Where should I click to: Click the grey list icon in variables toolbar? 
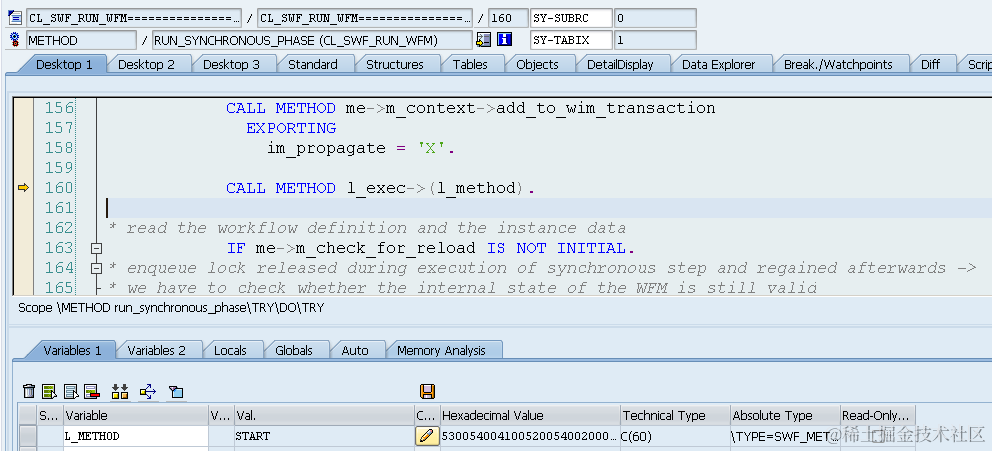(71, 392)
